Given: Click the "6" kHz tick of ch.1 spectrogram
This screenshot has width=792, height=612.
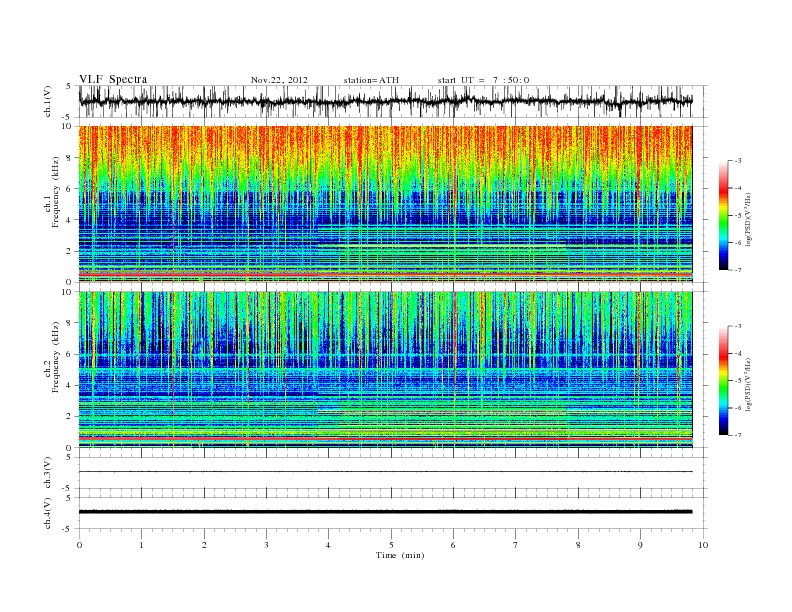Looking at the screenshot, I should click(x=69, y=189).
